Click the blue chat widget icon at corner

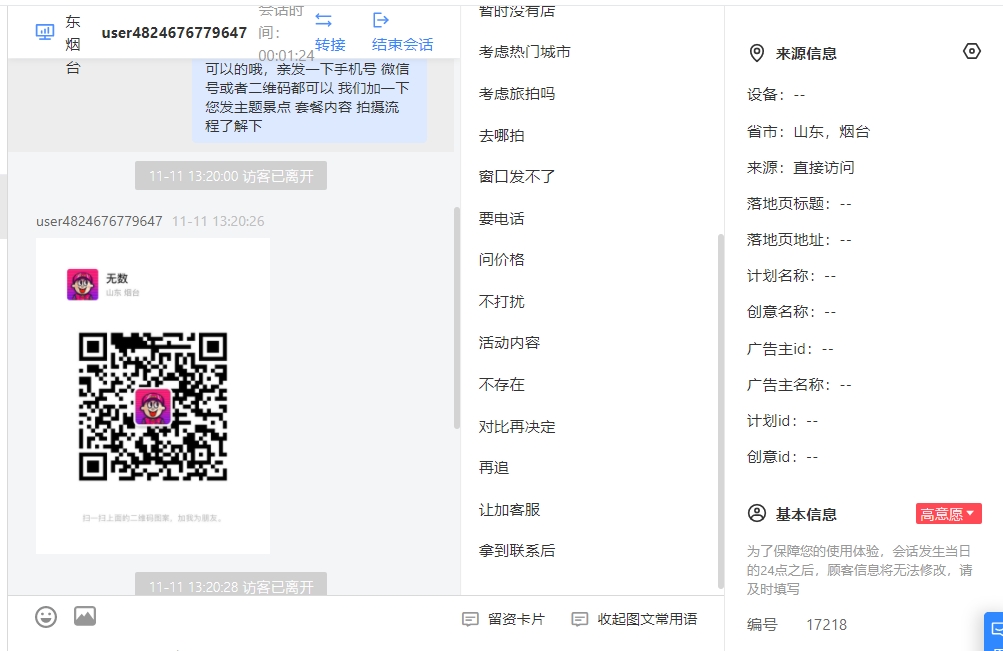(x=995, y=631)
